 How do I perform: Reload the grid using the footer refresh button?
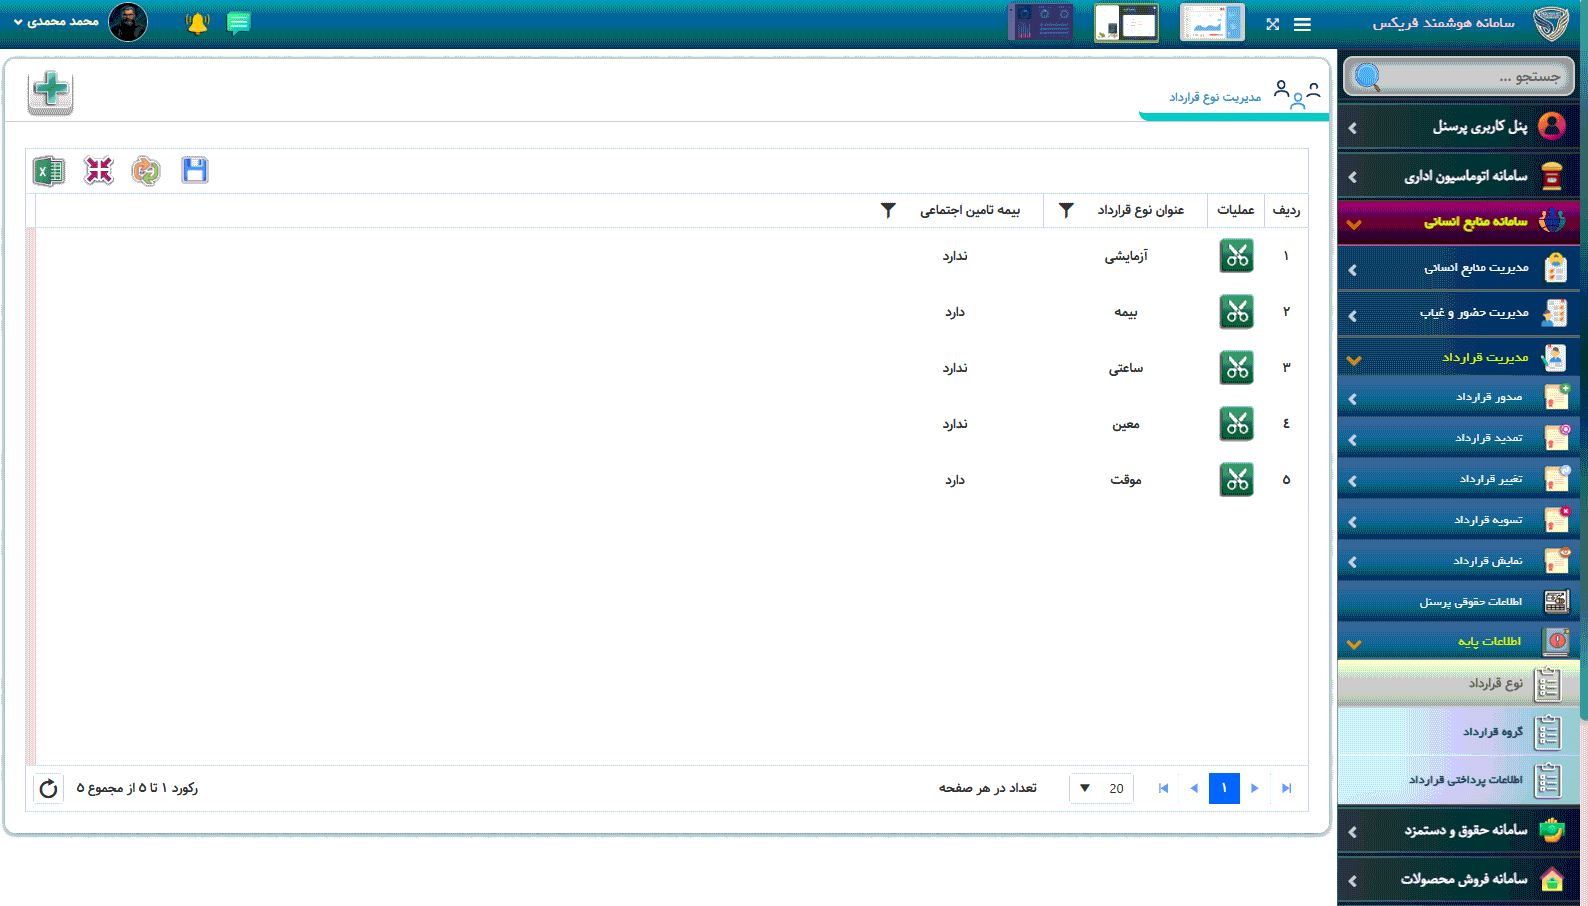[x=48, y=788]
